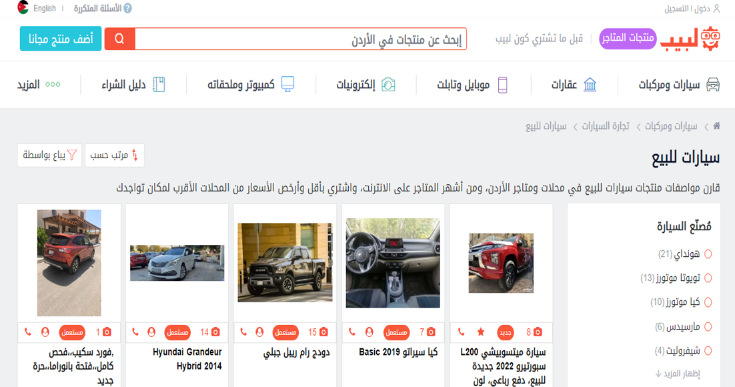The width and height of the screenshot is (735, 387).
Task: Click أضف منتج مجانا button
Action: tap(60, 38)
